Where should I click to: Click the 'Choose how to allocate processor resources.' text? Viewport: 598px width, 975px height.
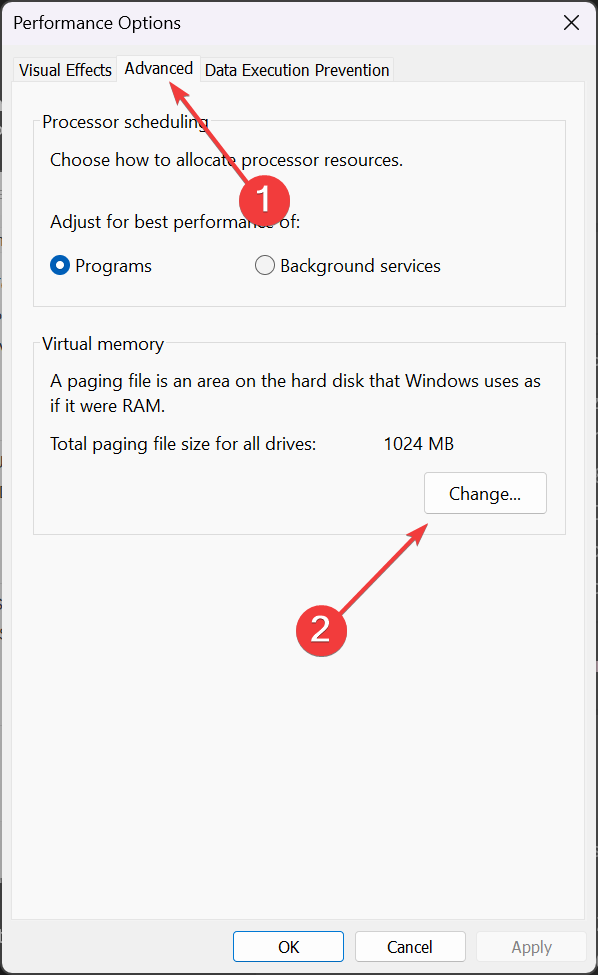coord(227,160)
